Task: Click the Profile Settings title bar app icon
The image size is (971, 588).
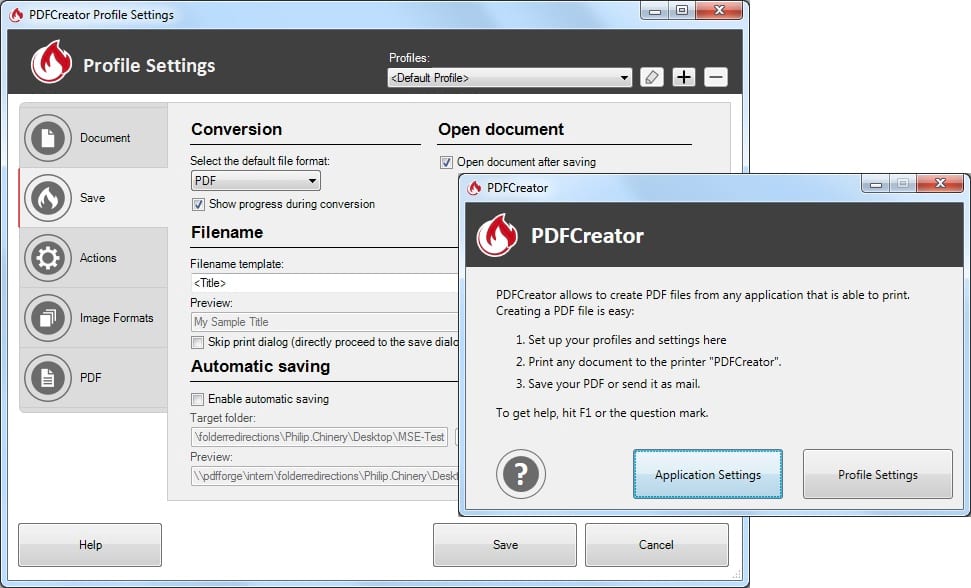Action: [x=17, y=14]
